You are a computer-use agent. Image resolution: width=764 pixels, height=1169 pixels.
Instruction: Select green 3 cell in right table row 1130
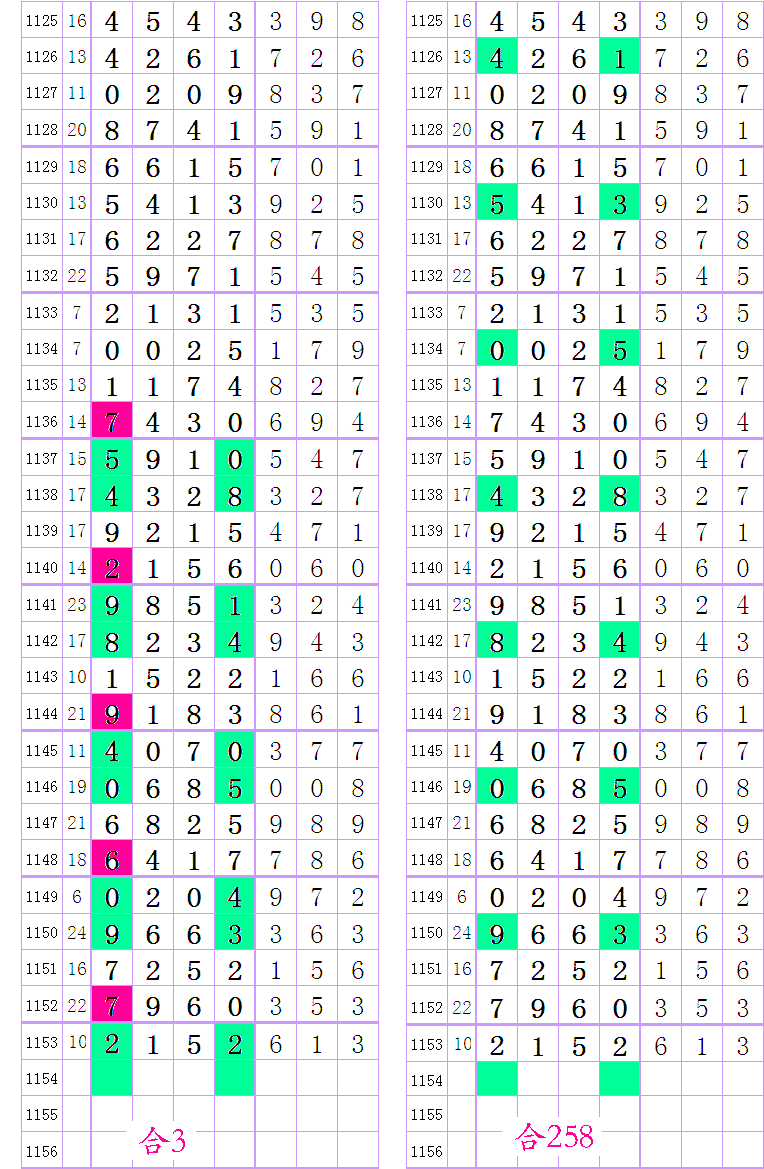(619, 204)
